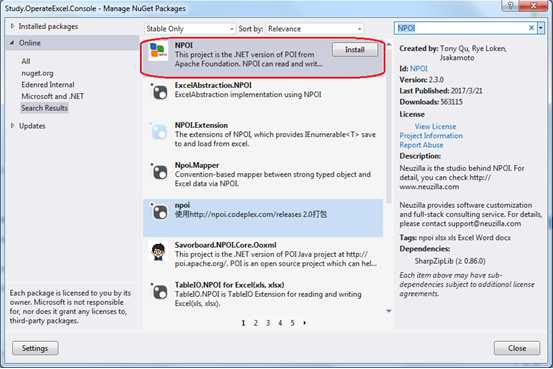Click the NPOI package logo icon
The height and width of the screenshot is (369, 553).
pos(158,50)
